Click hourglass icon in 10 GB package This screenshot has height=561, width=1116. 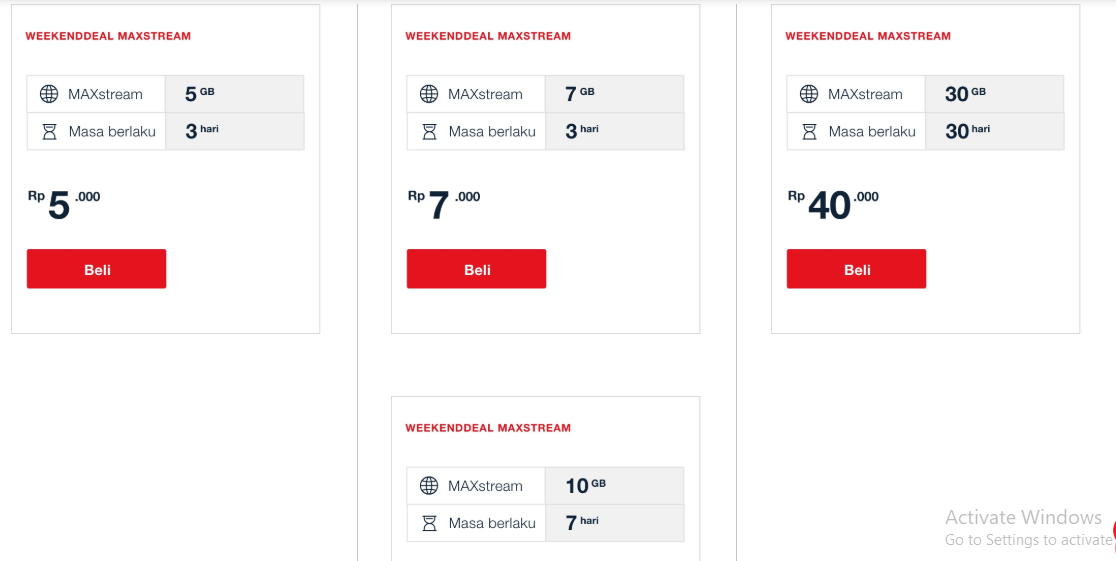[429, 523]
